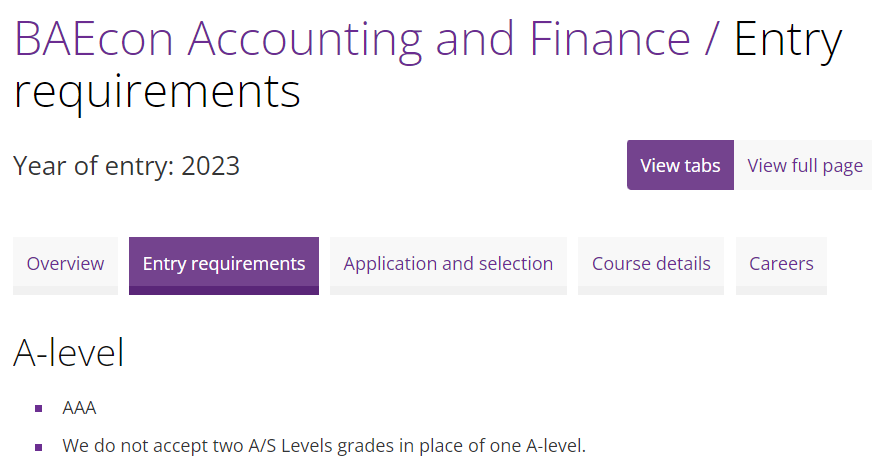Switch to the Careers tab
Image resolution: width=872 pixels, height=470 pixels.
[781, 264]
